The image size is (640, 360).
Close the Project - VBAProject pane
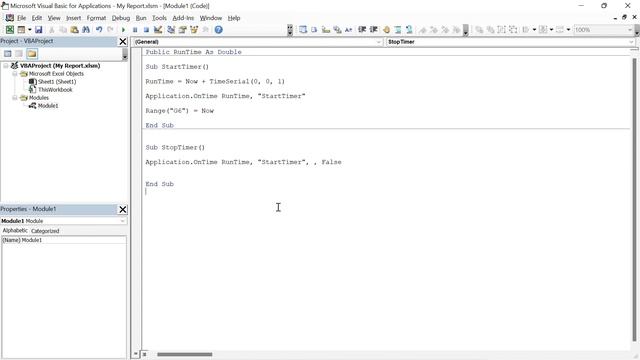[122, 41]
